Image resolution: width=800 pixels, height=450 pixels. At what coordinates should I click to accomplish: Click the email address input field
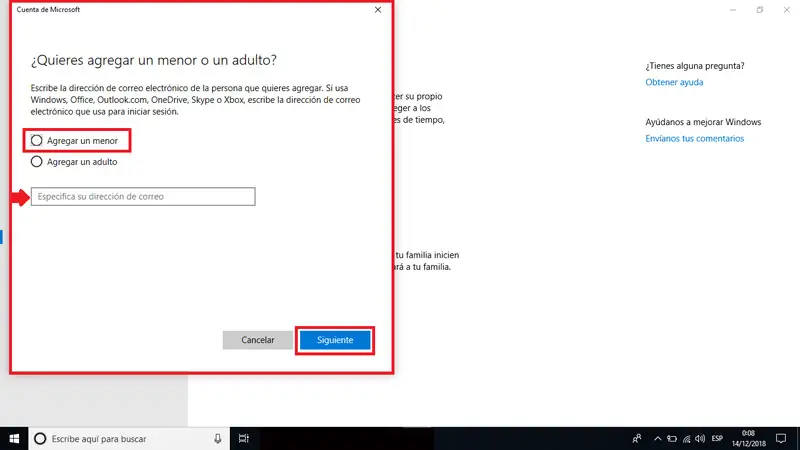[x=143, y=196]
